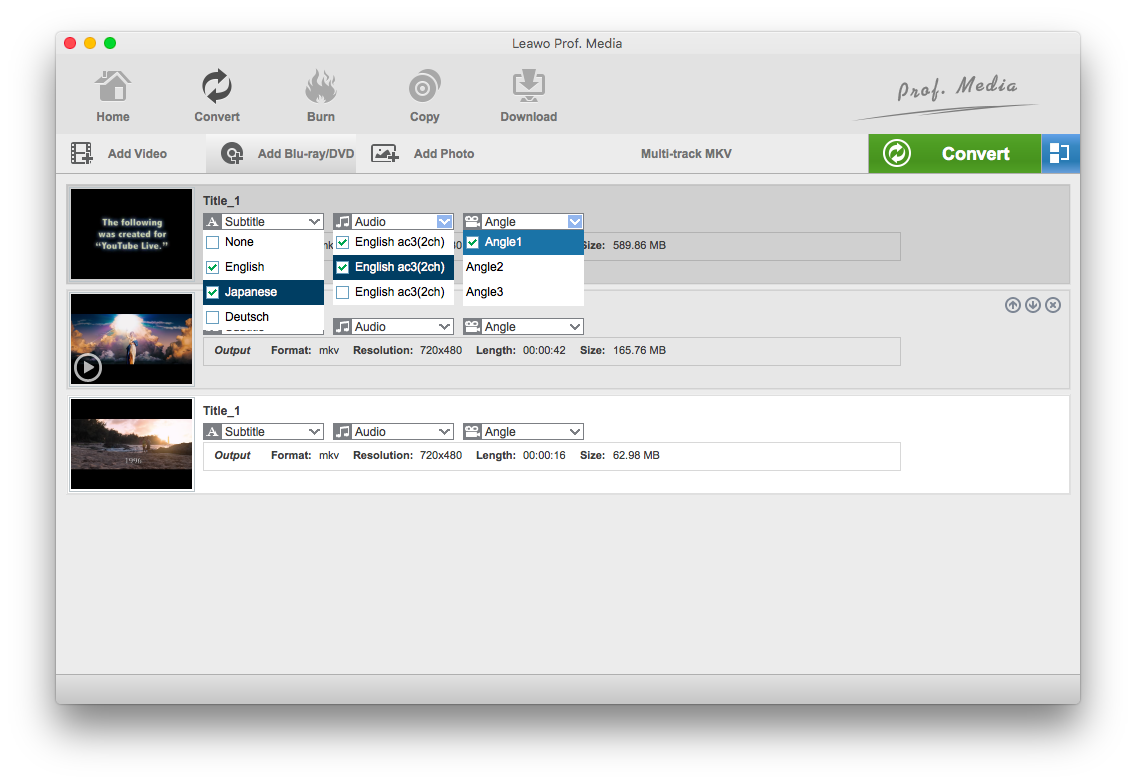
Task: Check the None subtitle checkbox
Action: point(212,243)
